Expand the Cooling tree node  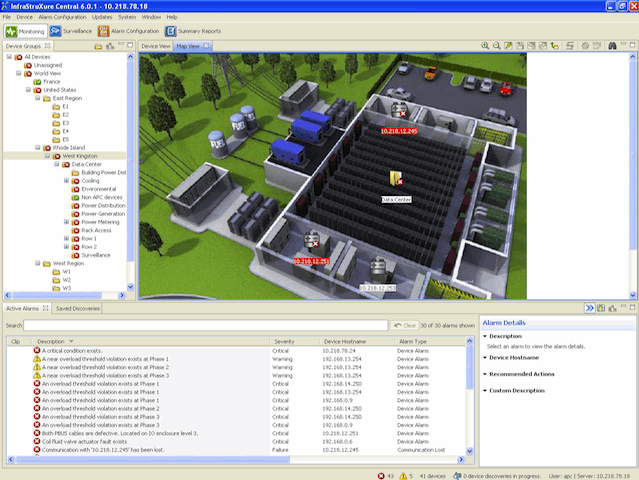pyautogui.click(x=66, y=181)
